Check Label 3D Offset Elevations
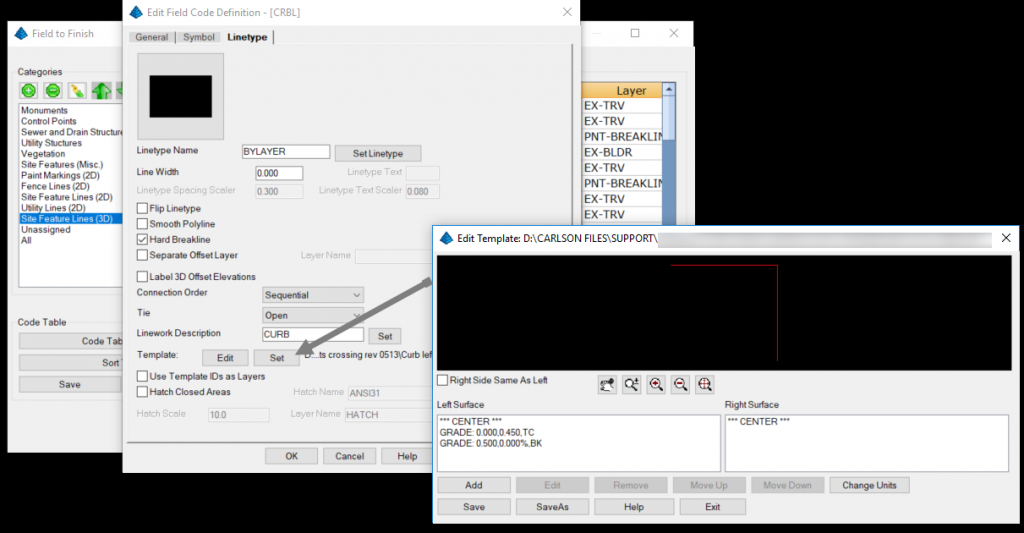Viewport: 1024px width, 533px height. tap(142, 277)
